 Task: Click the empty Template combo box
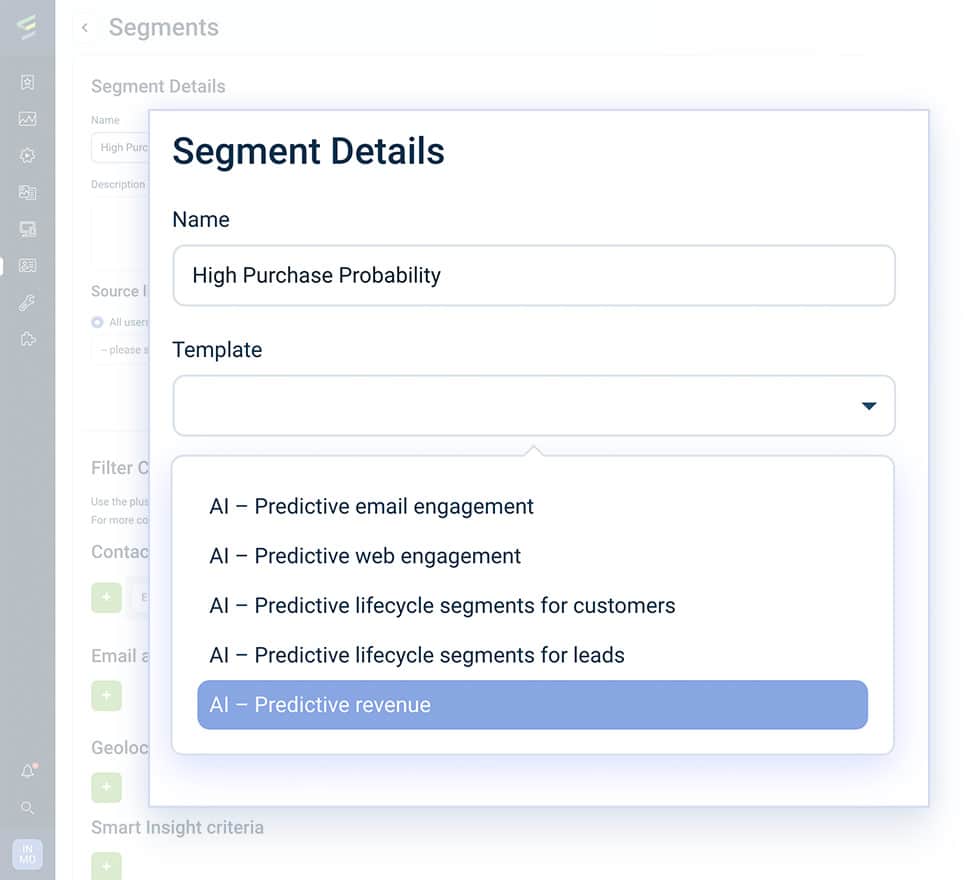533,406
